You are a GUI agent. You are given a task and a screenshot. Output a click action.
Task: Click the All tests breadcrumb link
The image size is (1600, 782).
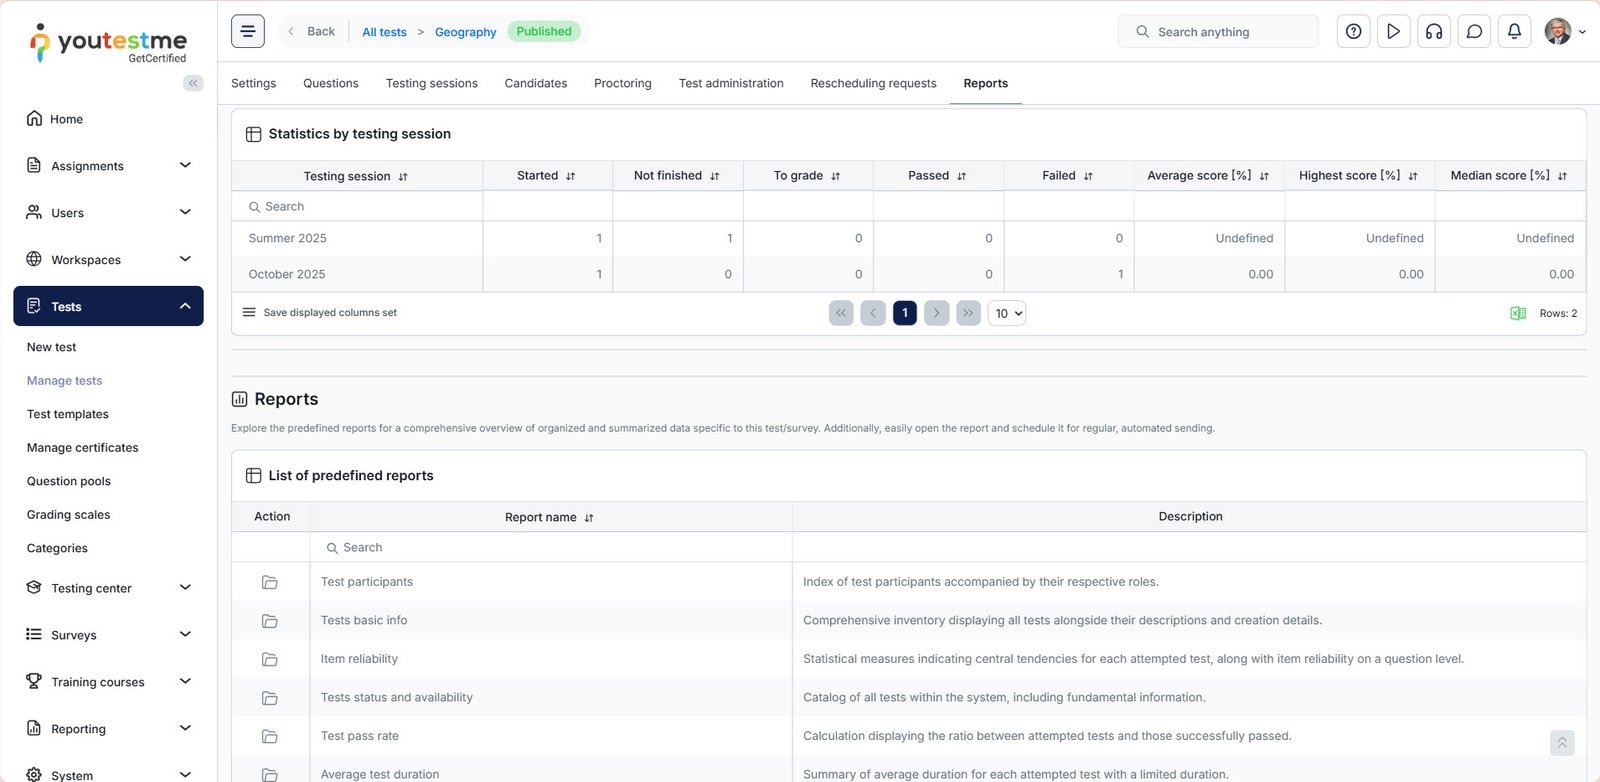[384, 32]
